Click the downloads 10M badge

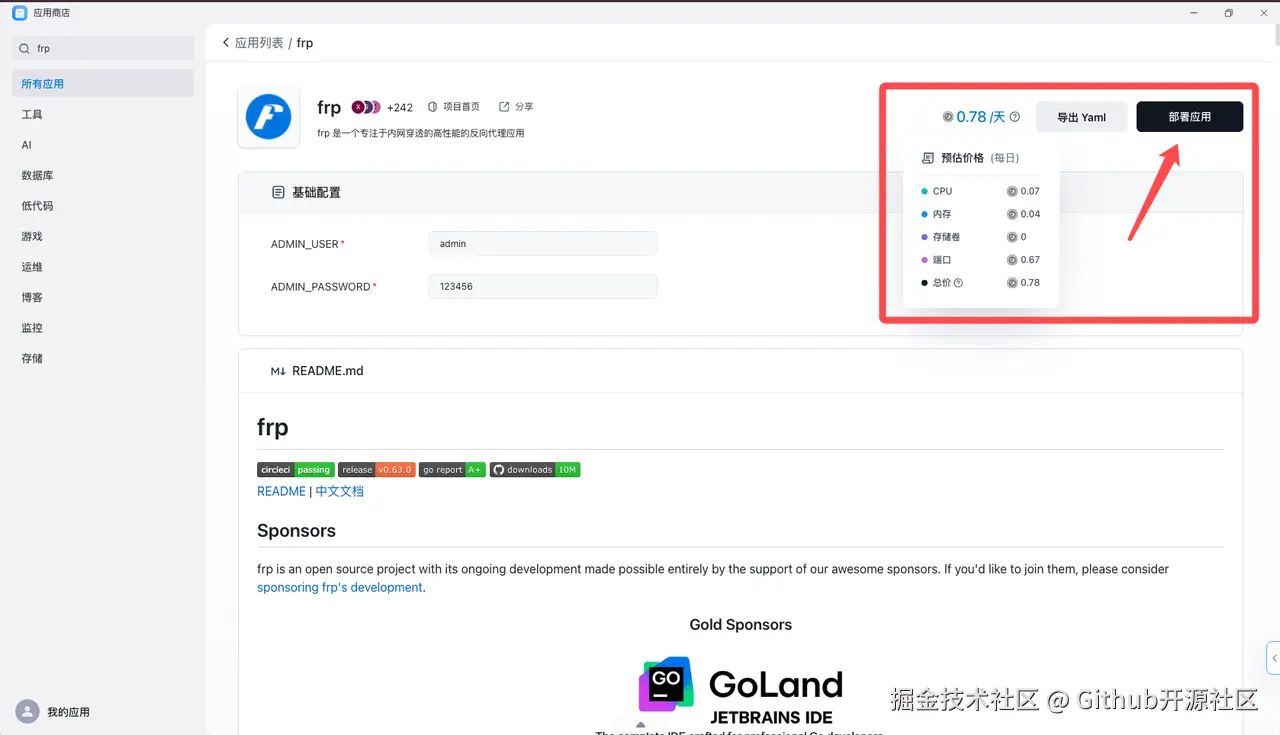tap(535, 470)
